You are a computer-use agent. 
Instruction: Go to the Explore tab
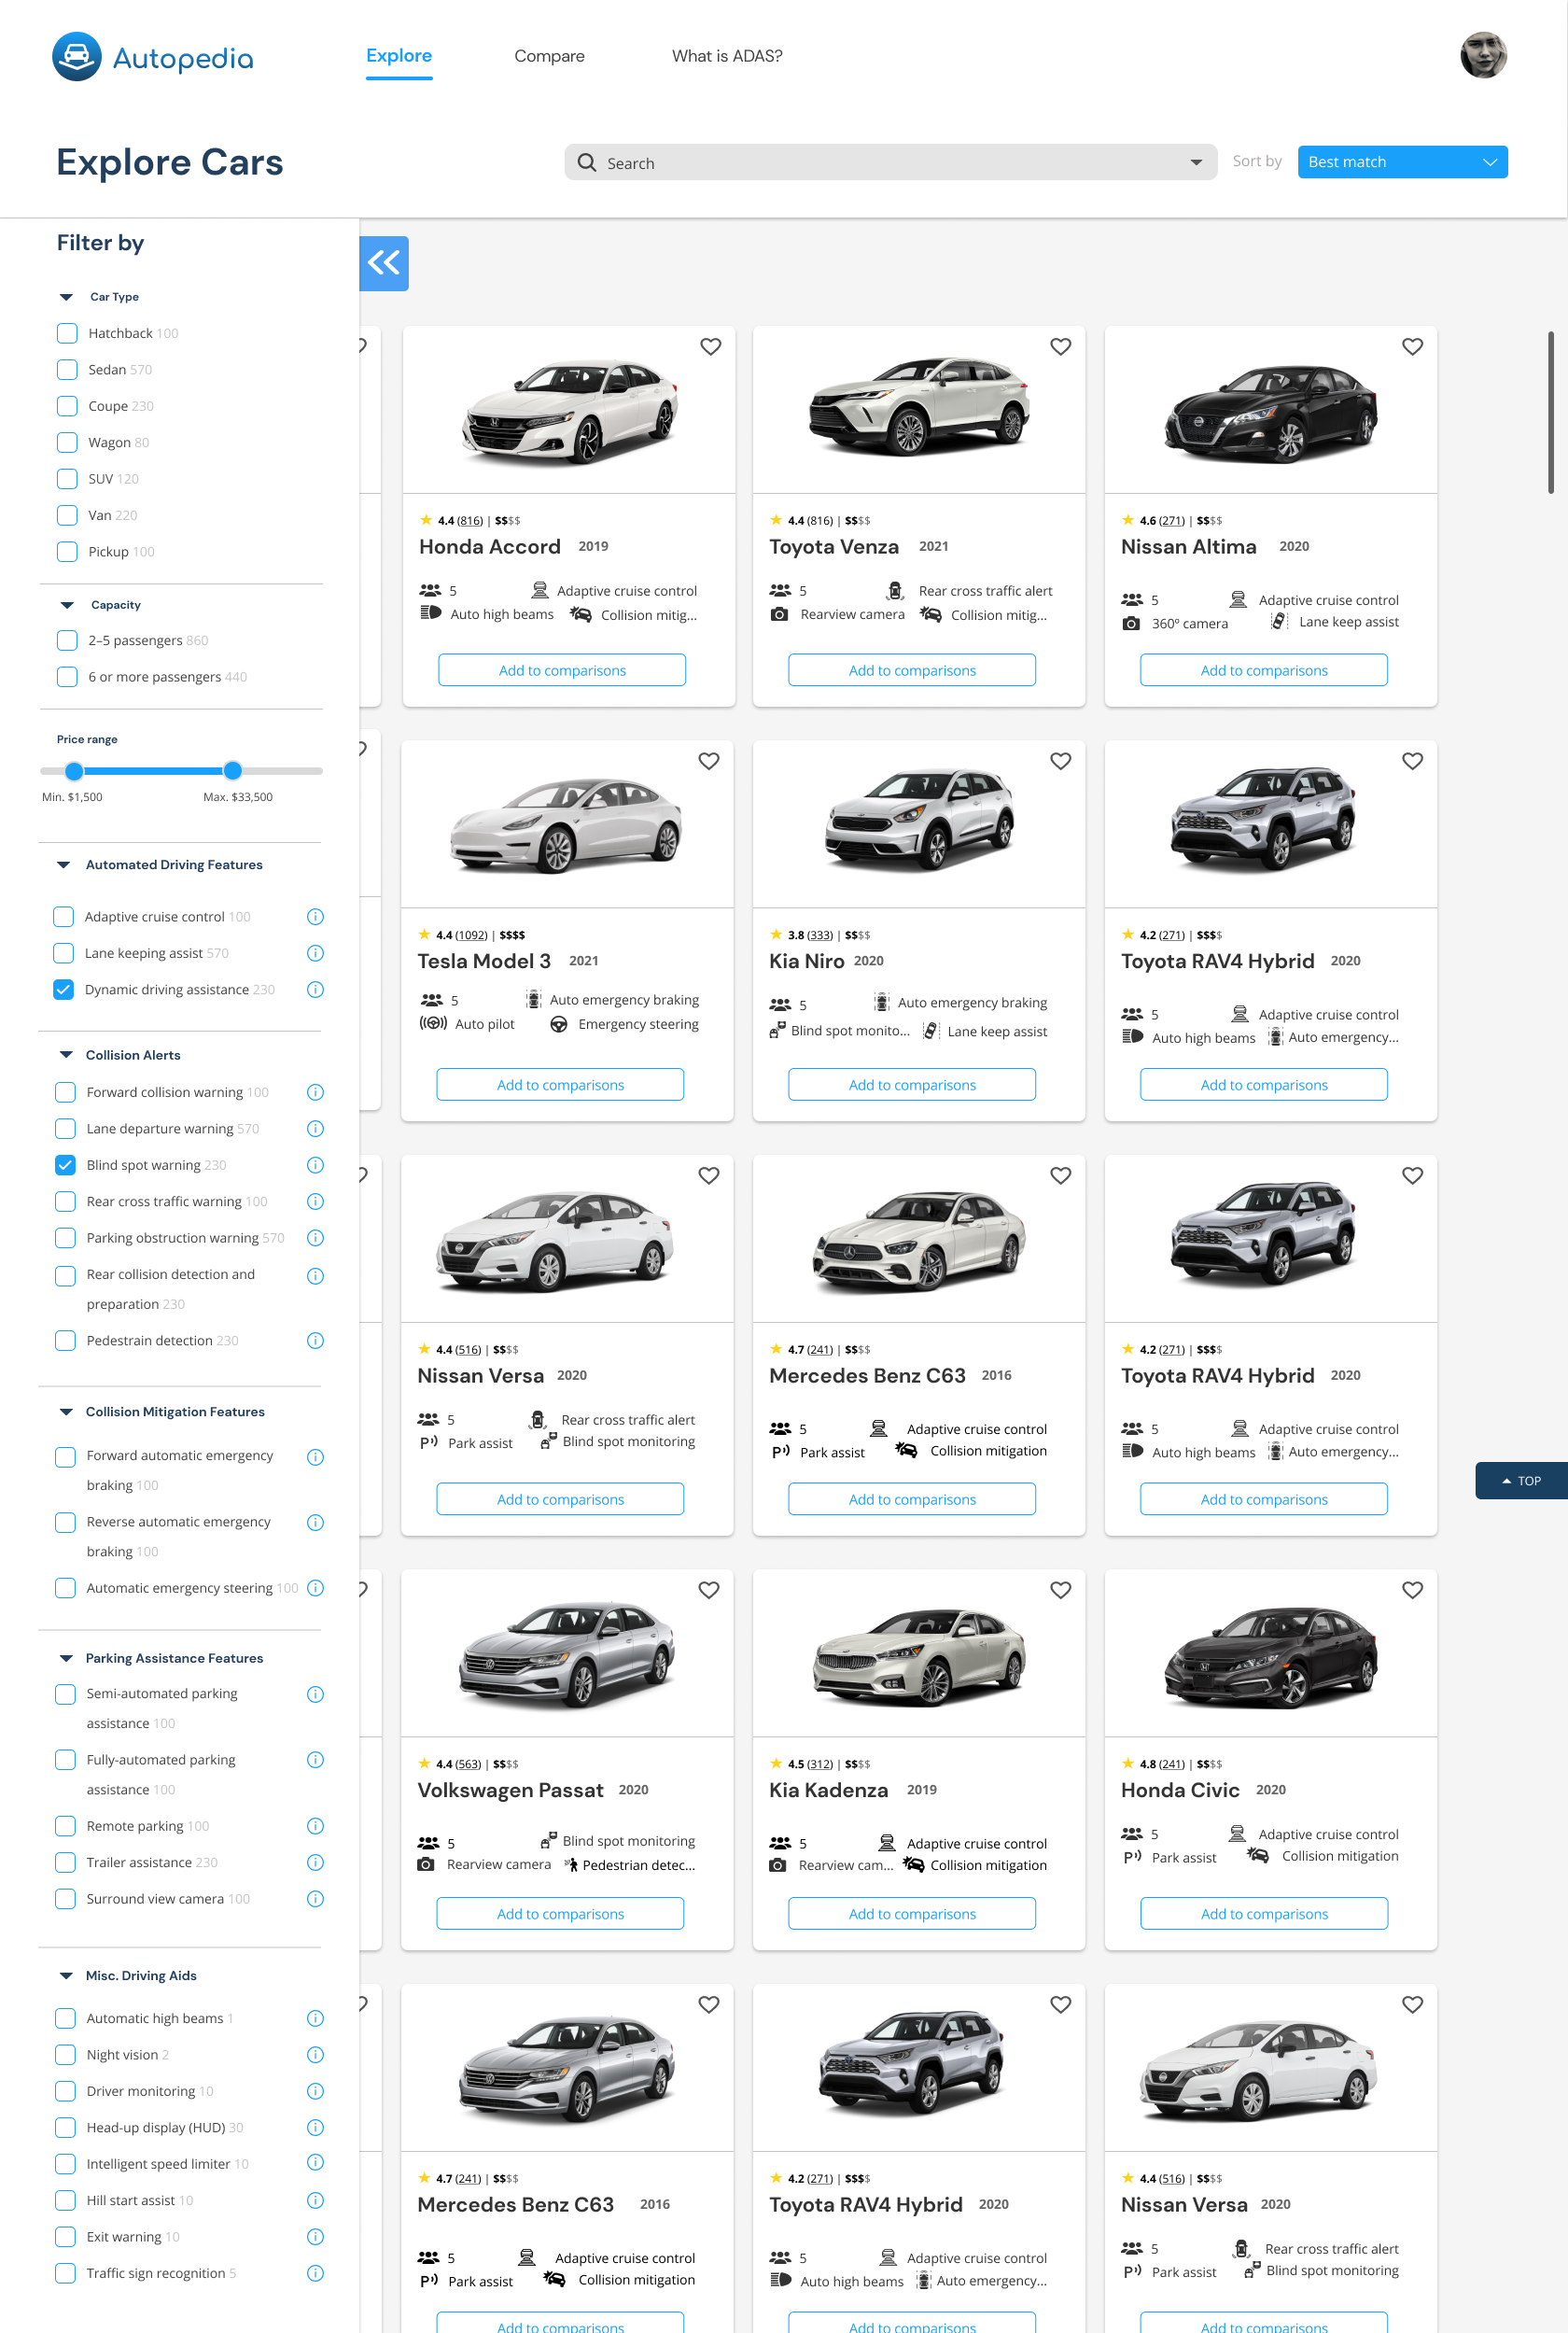coord(399,56)
